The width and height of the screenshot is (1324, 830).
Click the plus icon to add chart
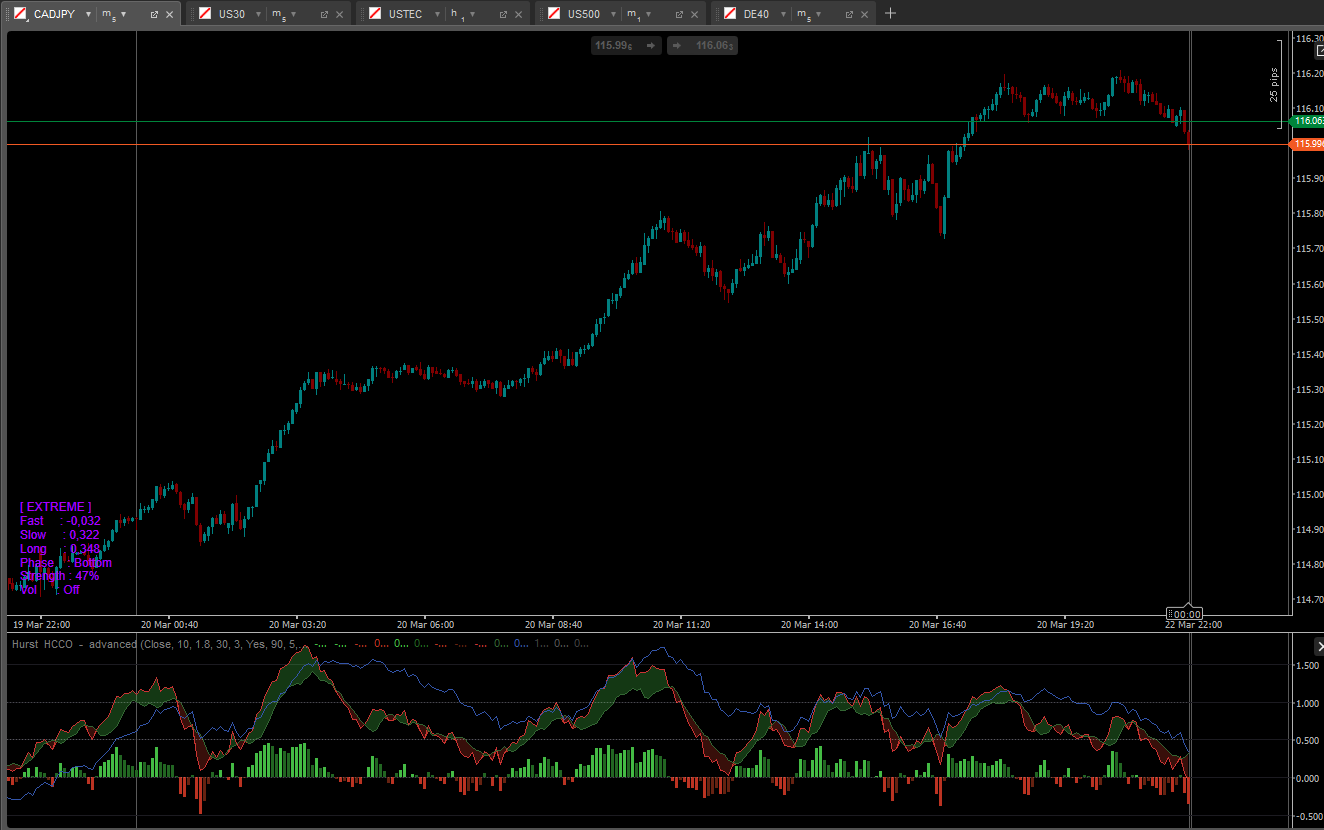coord(891,14)
